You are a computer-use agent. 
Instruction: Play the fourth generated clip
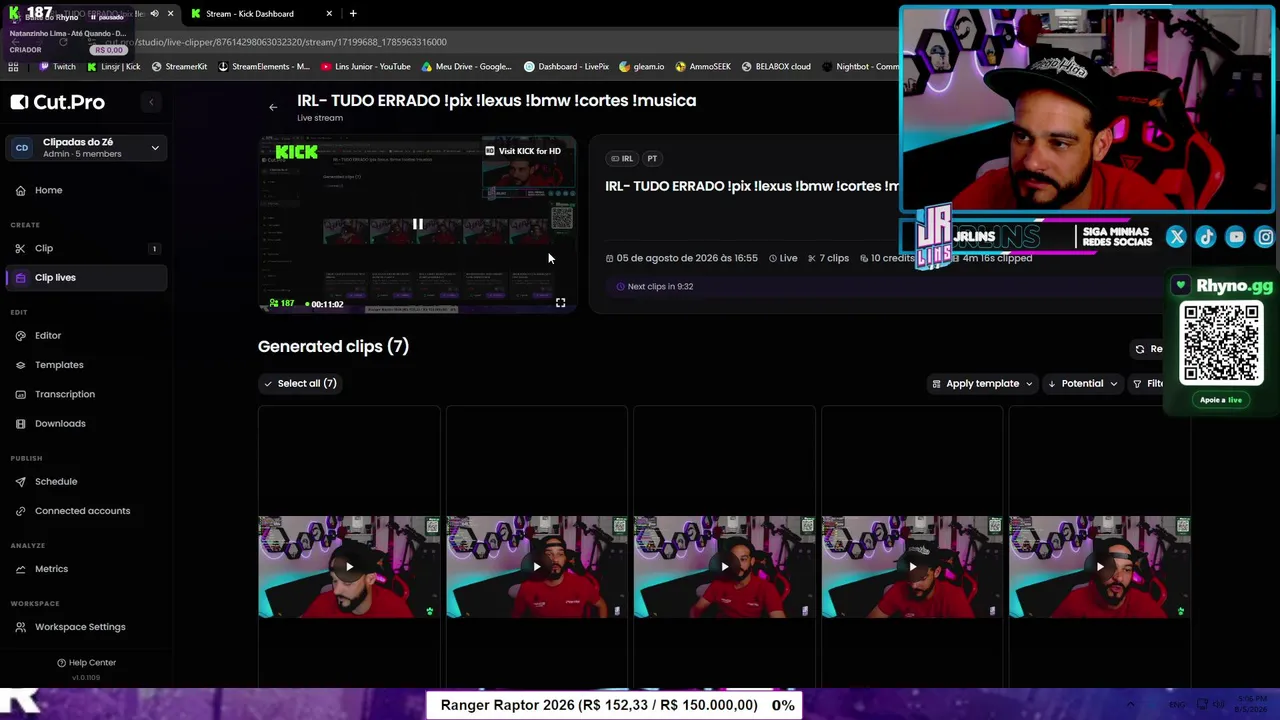912,567
